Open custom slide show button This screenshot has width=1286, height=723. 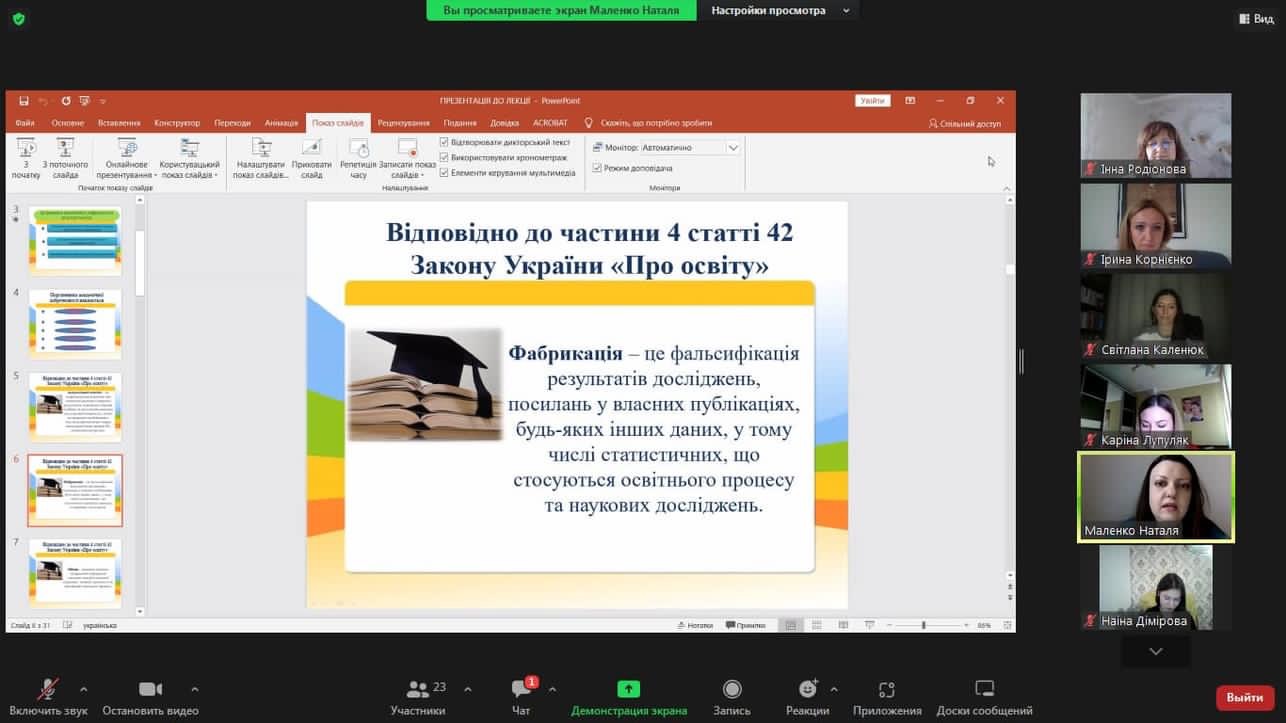189,158
